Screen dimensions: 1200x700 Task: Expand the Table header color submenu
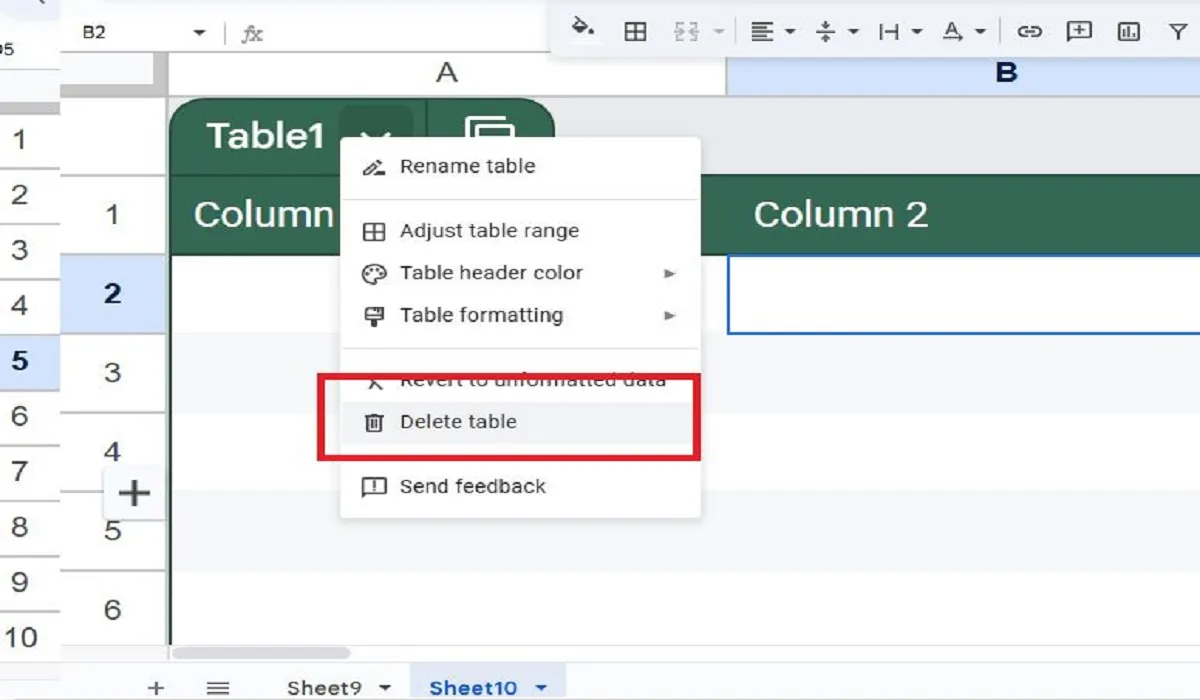[490, 272]
